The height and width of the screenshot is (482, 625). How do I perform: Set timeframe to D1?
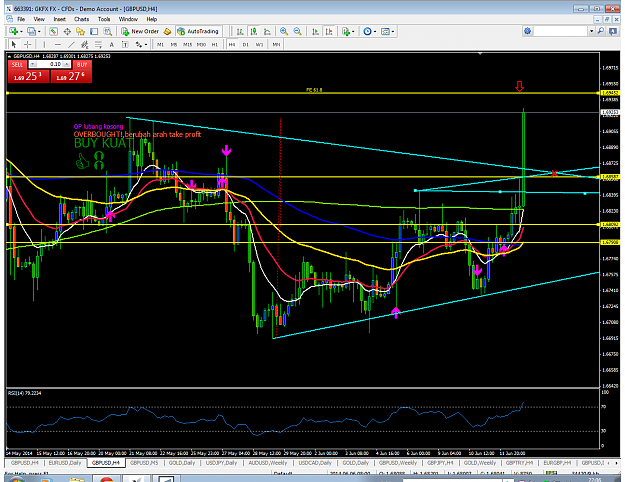246,44
